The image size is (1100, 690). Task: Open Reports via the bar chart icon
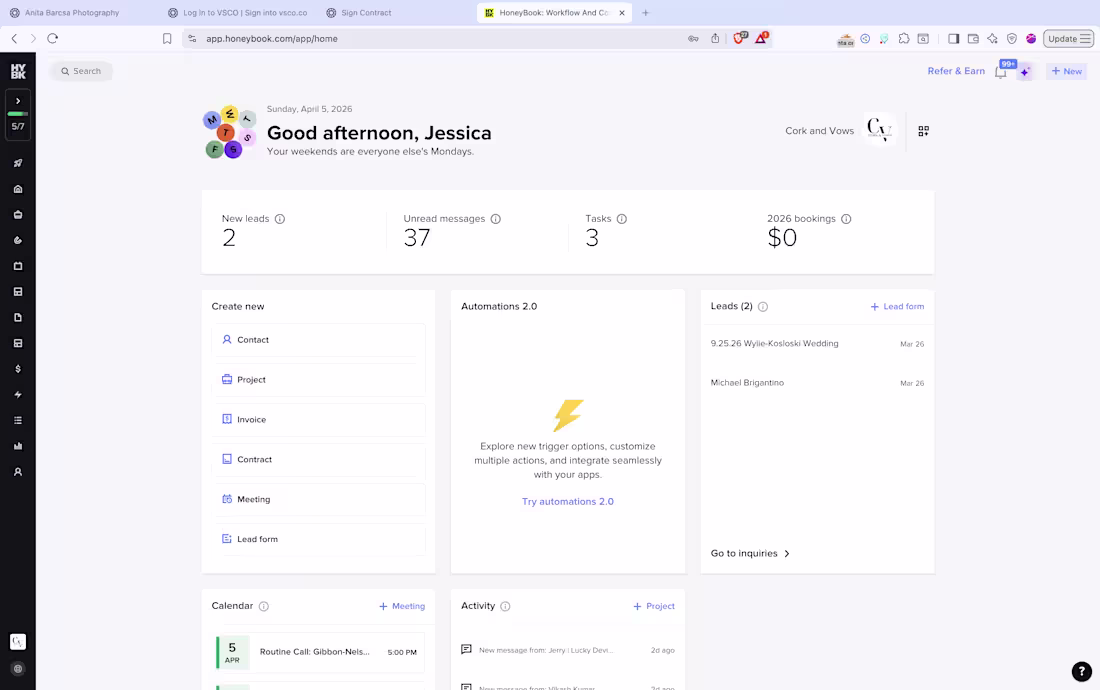[18, 446]
